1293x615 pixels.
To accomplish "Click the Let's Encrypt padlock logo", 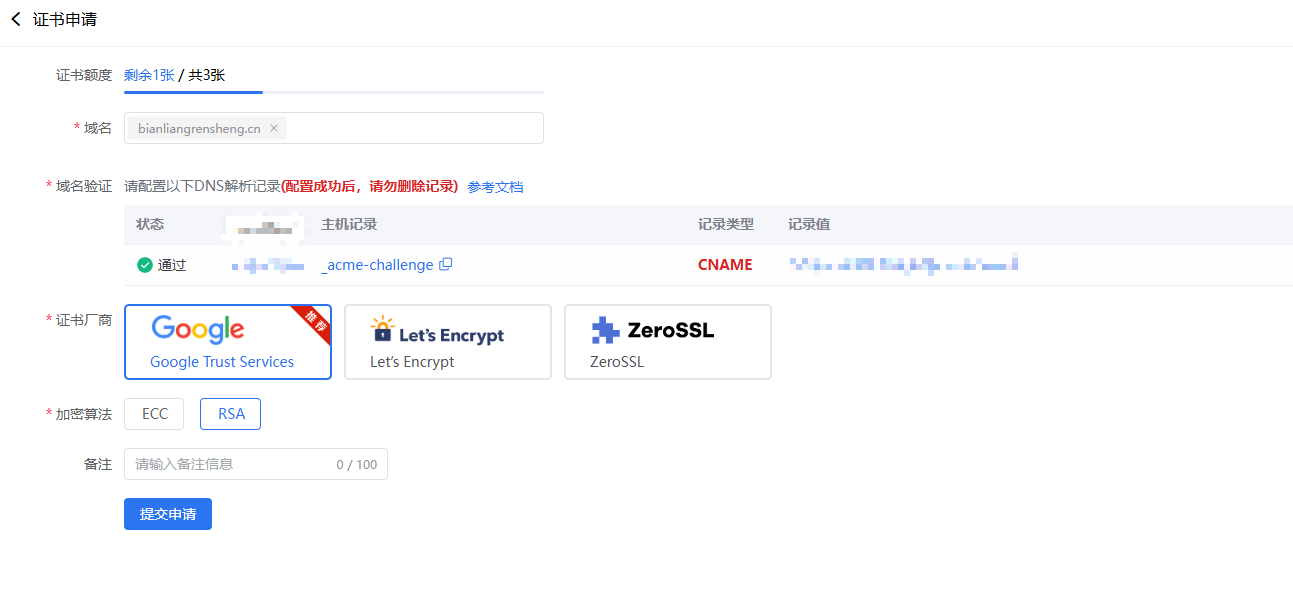I will pyautogui.click(x=382, y=330).
